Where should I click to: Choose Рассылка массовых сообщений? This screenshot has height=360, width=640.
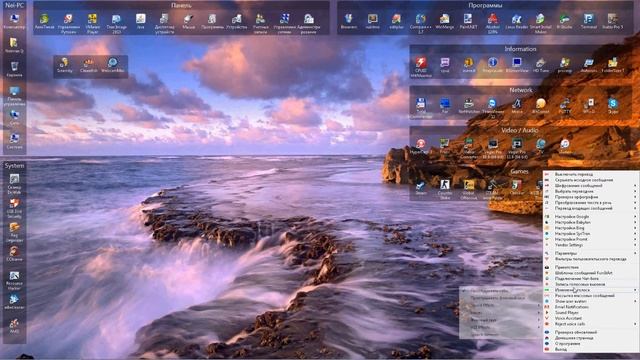point(591,296)
